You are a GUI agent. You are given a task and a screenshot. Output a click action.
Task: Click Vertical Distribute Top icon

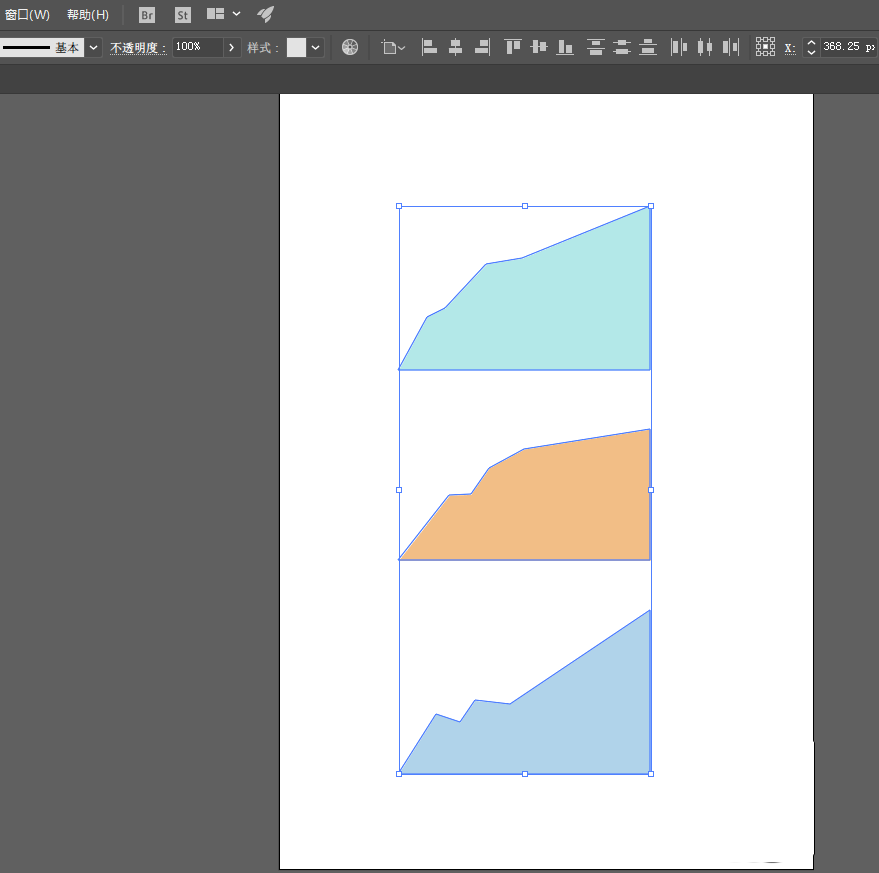[595, 47]
